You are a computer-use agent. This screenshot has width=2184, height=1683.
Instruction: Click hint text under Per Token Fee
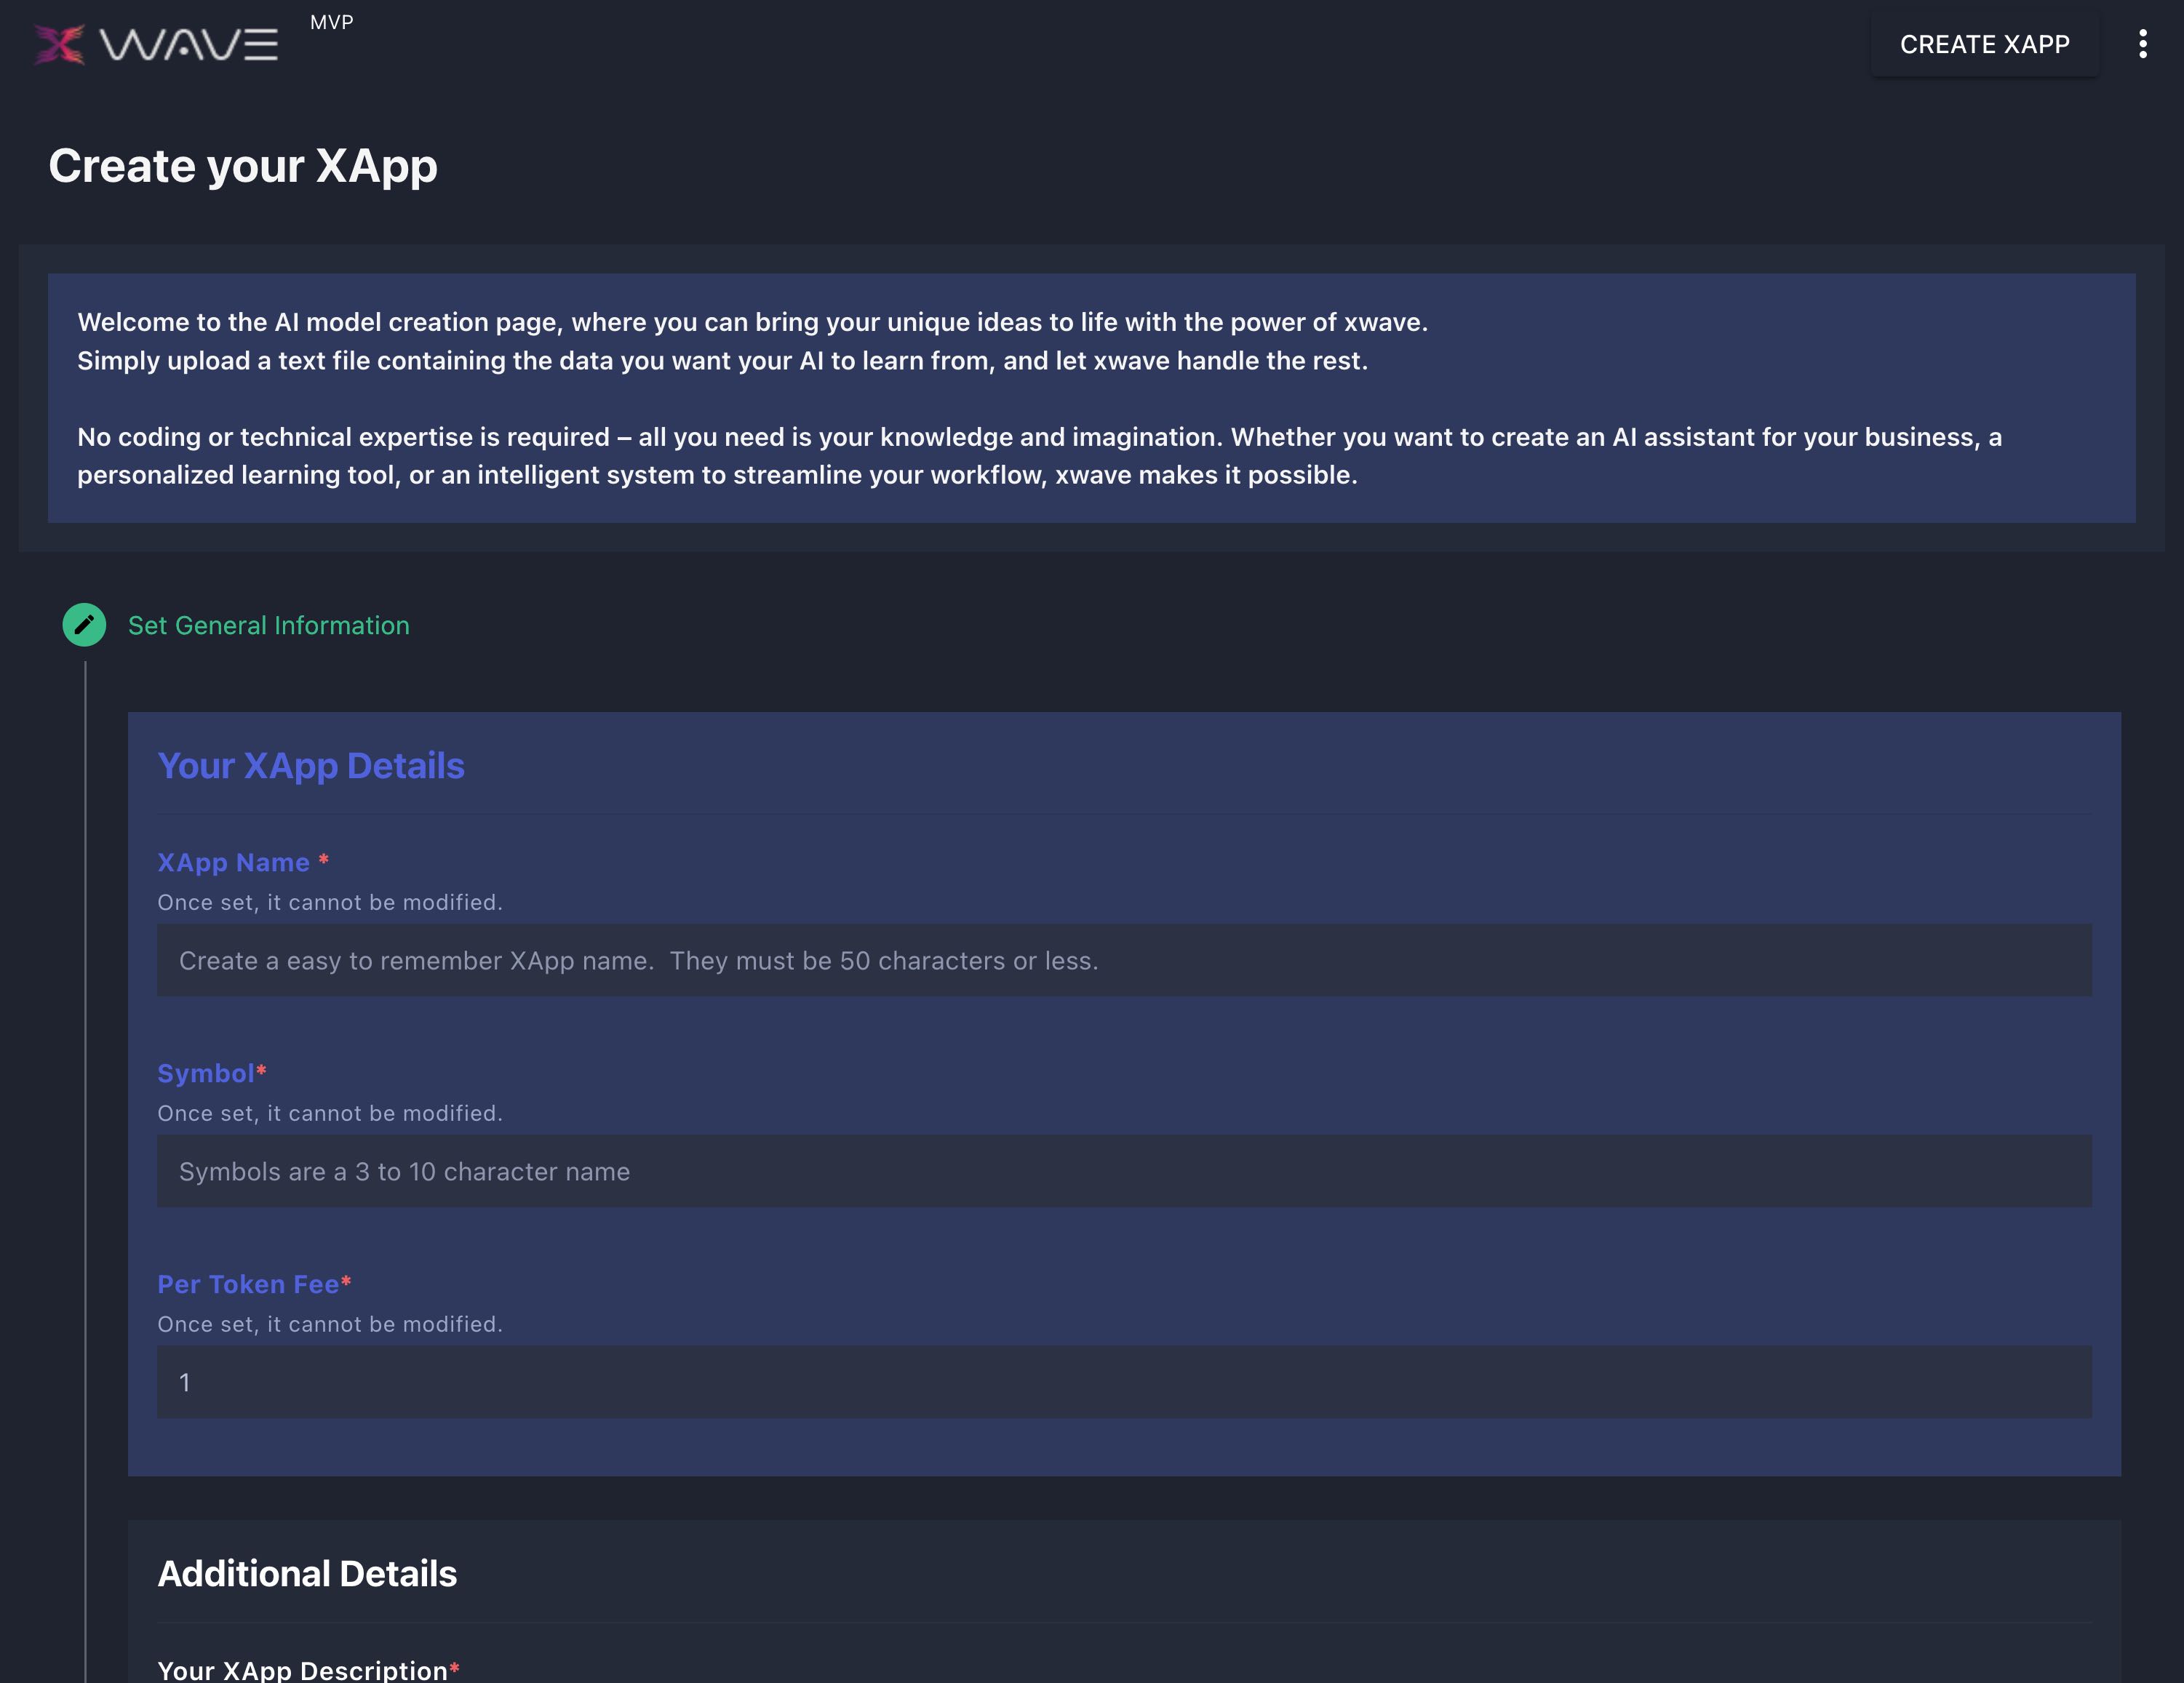point(330,1324)
